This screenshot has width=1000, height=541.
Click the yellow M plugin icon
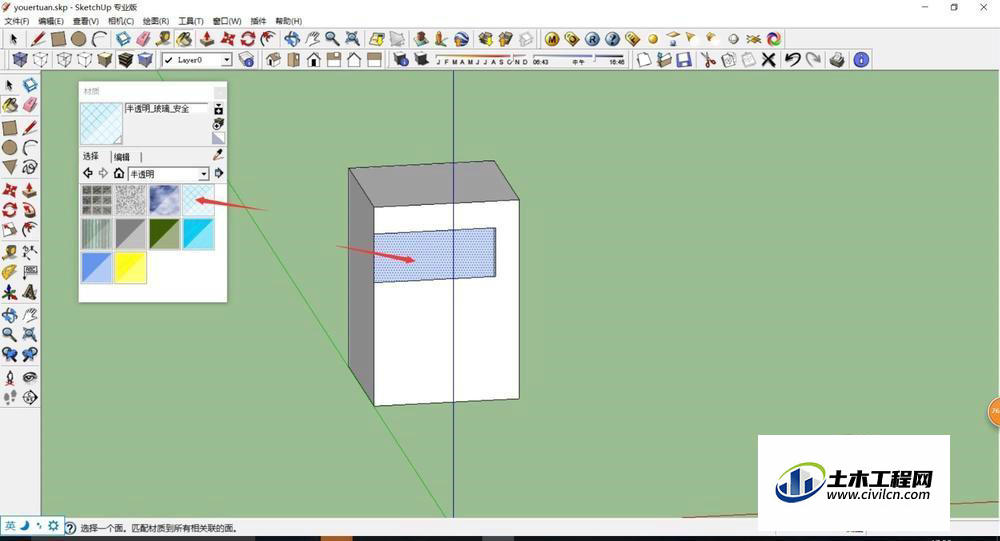point(552,39)
